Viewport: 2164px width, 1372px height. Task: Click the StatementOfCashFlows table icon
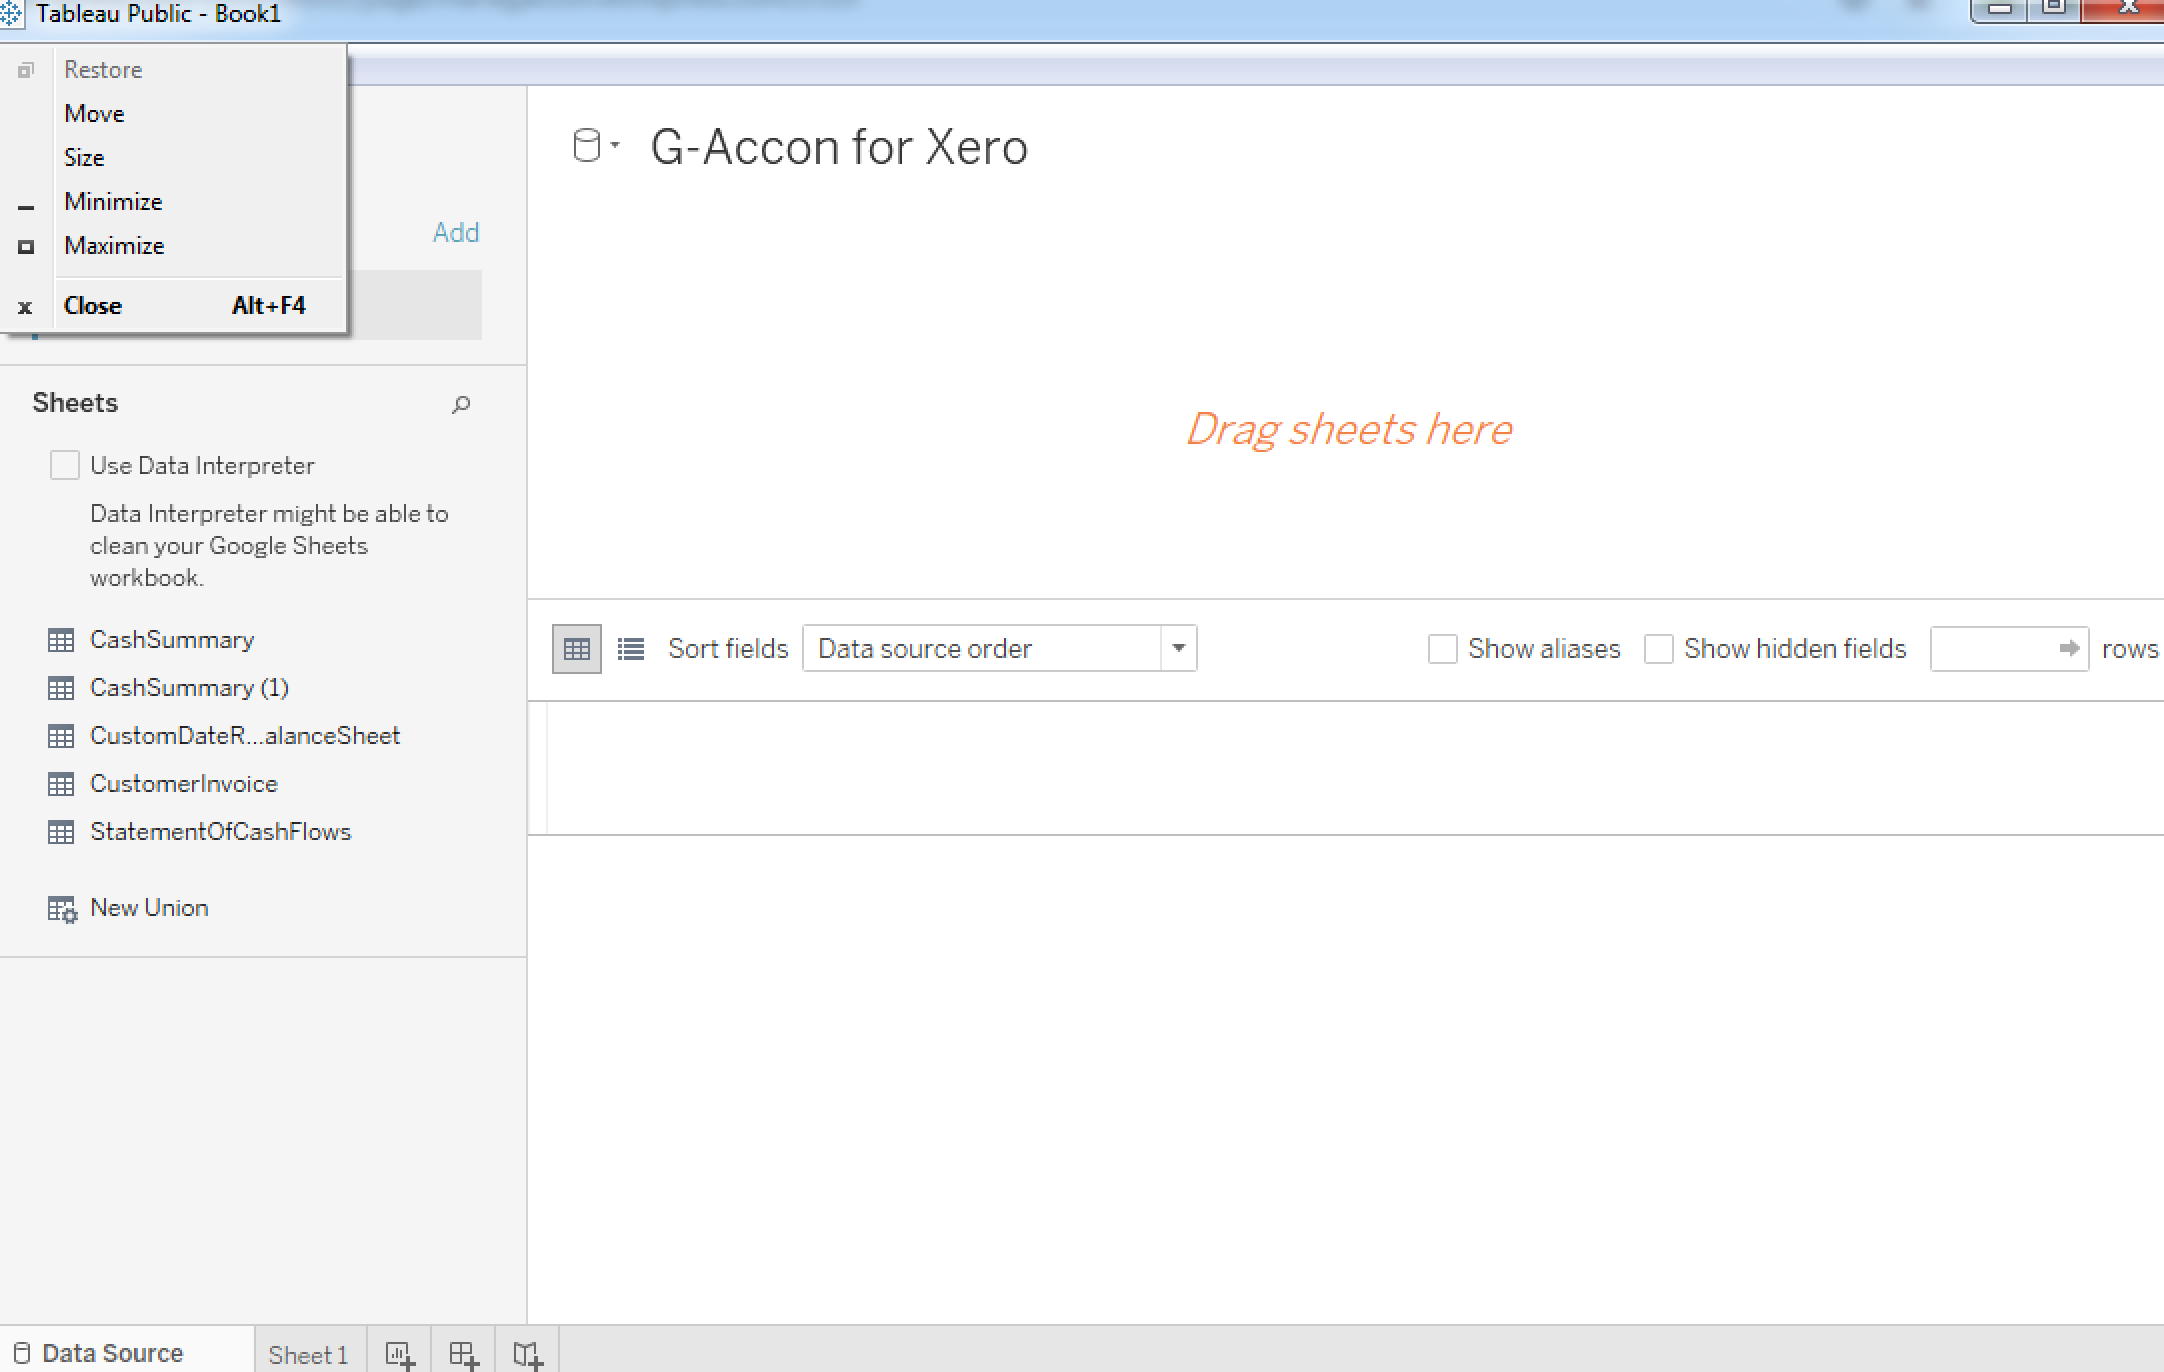coord(61,832)
